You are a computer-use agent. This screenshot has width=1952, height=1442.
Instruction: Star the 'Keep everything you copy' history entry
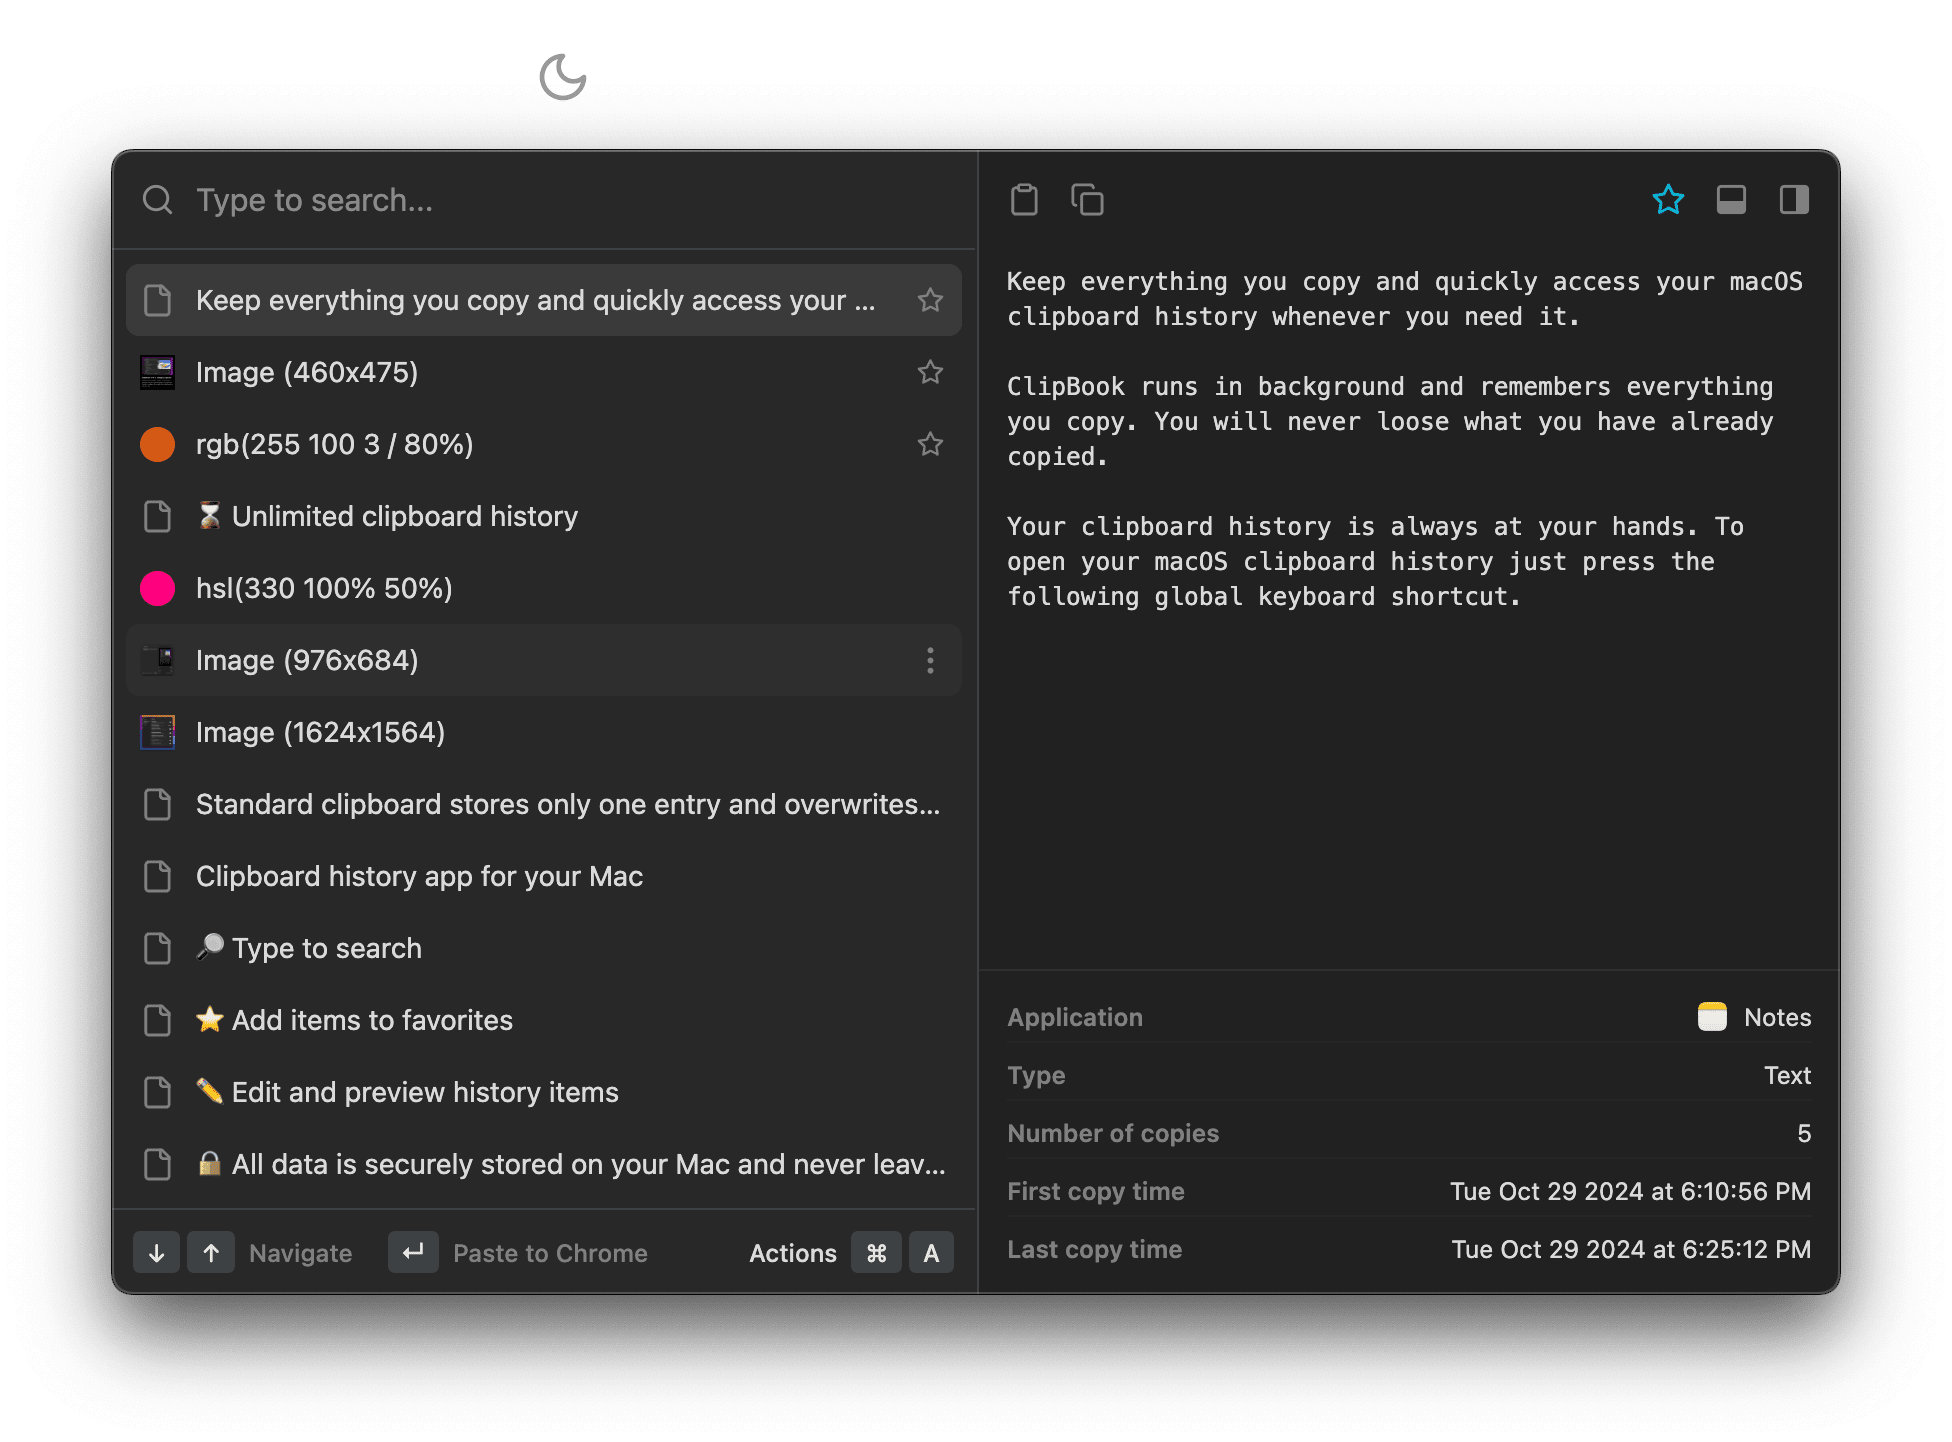pyautogui.click(x=929, y=299)
